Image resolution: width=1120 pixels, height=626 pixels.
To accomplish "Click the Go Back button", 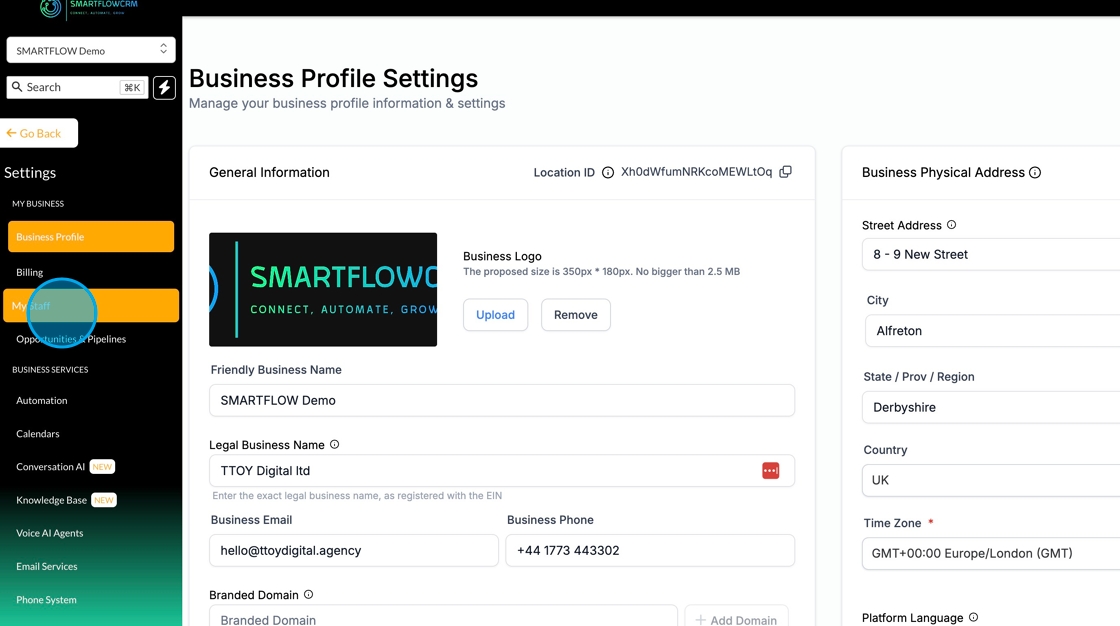I will pyautogui.click(x=40, y=133).
